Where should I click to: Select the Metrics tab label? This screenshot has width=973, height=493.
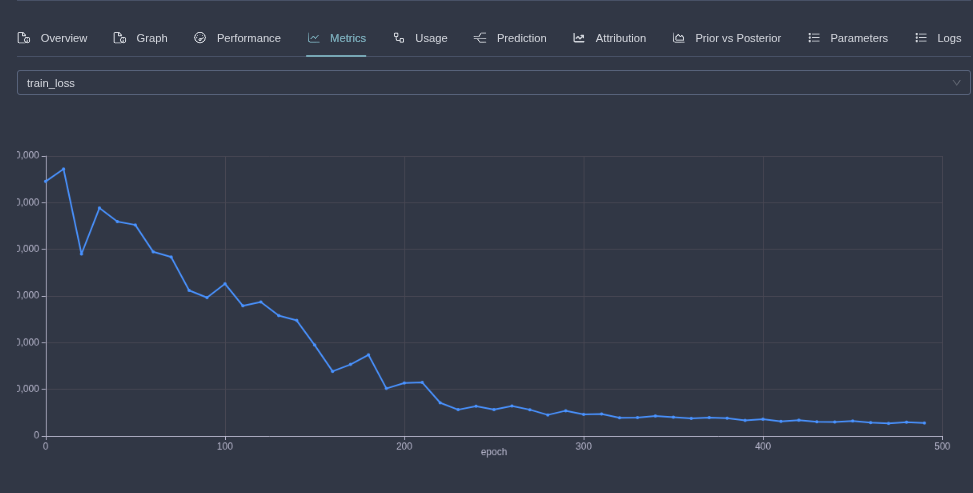click(348, 38)
